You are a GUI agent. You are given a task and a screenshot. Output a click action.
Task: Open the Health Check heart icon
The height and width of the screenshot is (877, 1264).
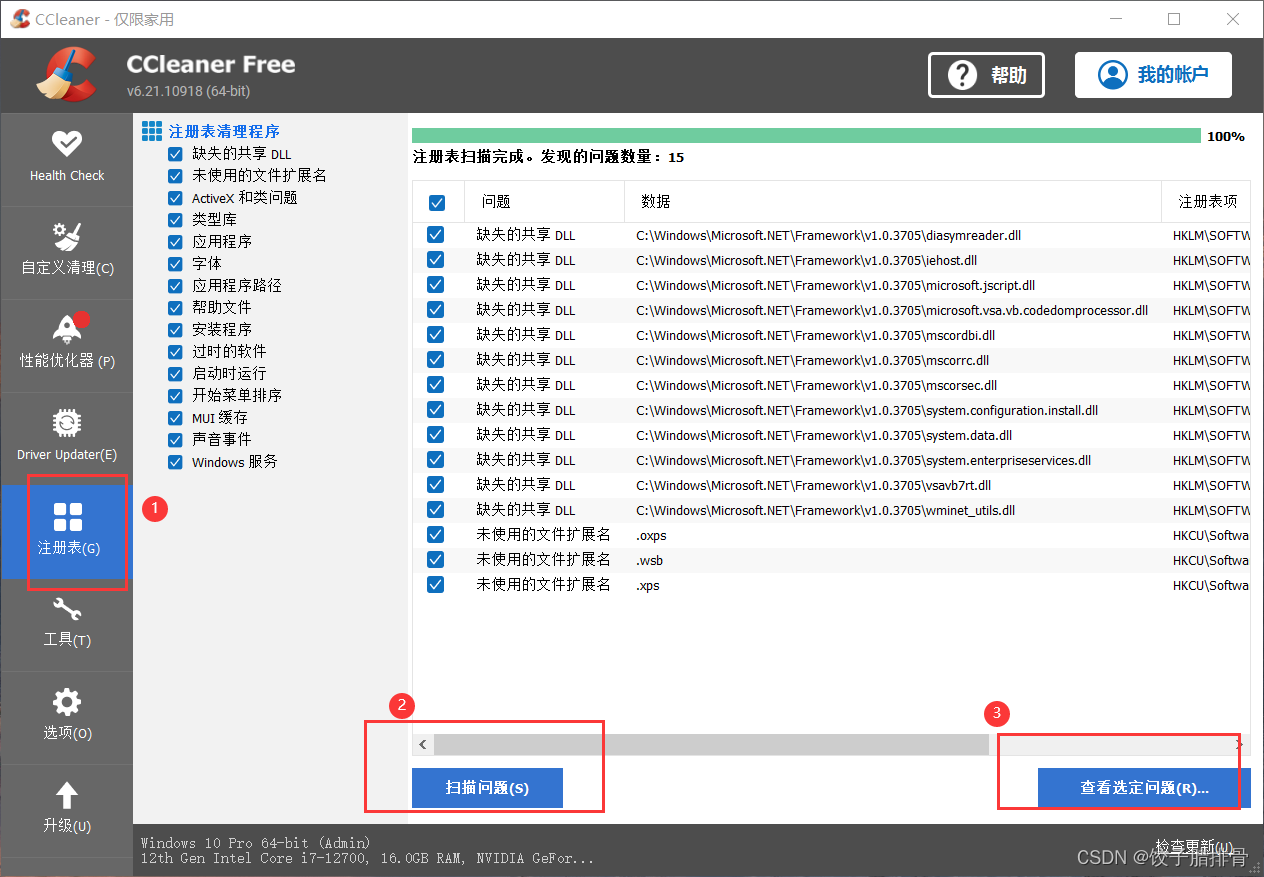click(67, 144)
